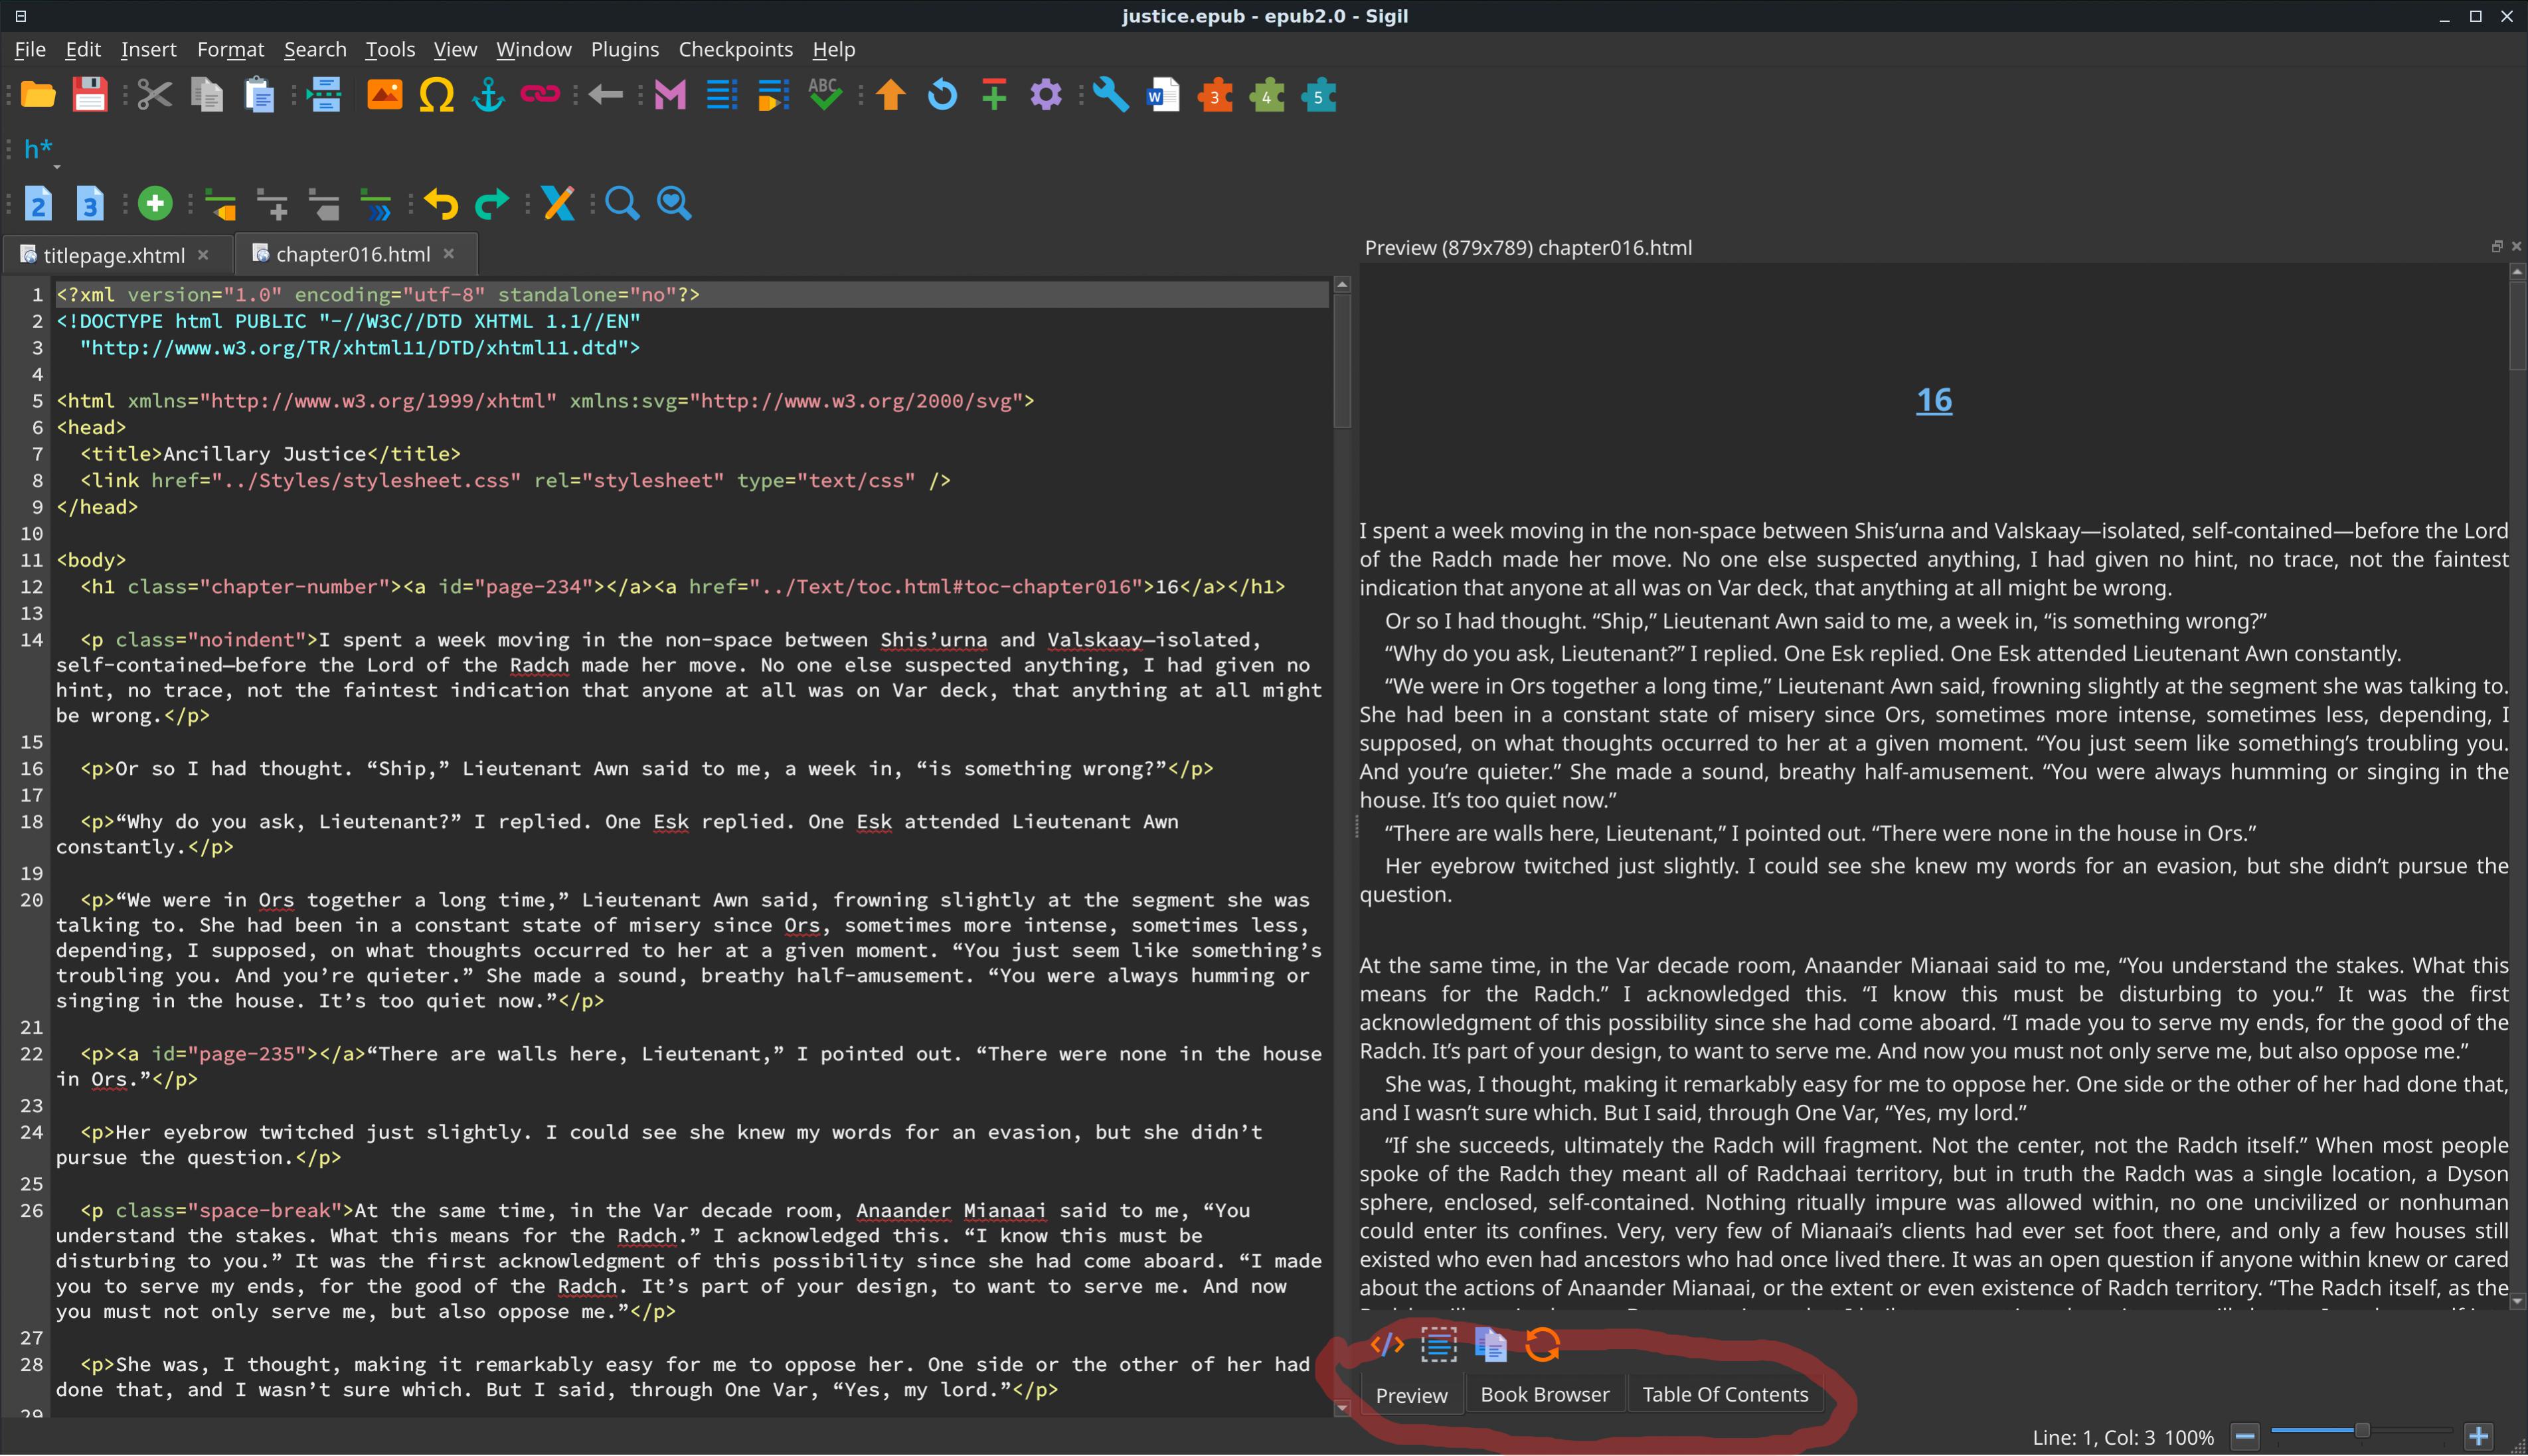The width and height of the screenshot is (2528, 1456).
Task: Click the Insert Image picture icon
Action: click(x=384, y=96)
